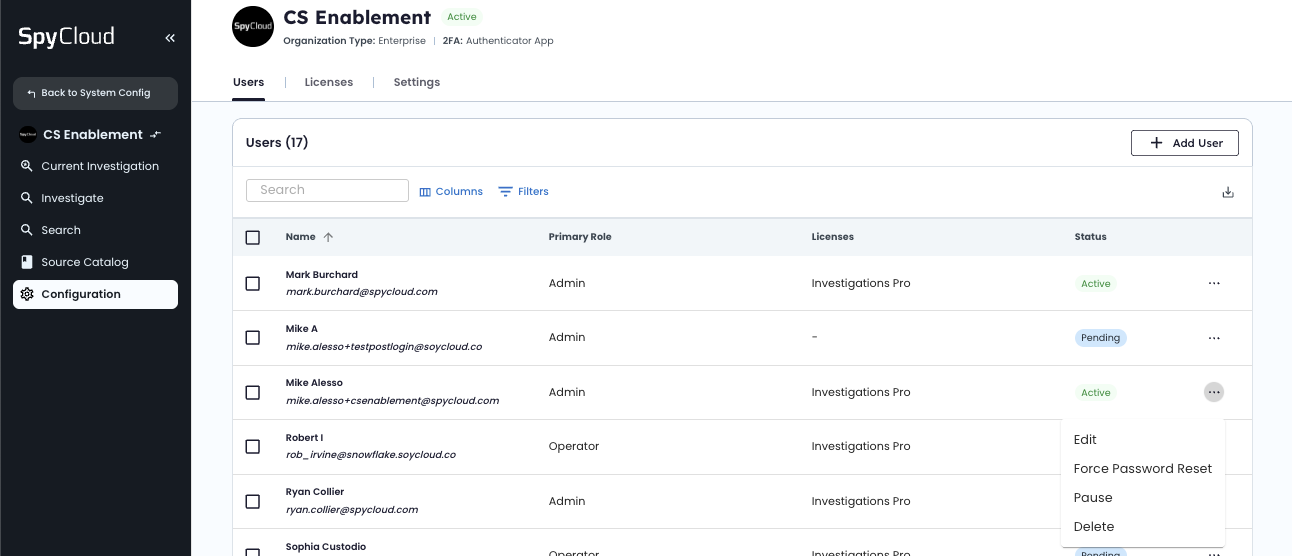
Task: Check the box for Ryan Collier
Action: (x=252, y=501)
